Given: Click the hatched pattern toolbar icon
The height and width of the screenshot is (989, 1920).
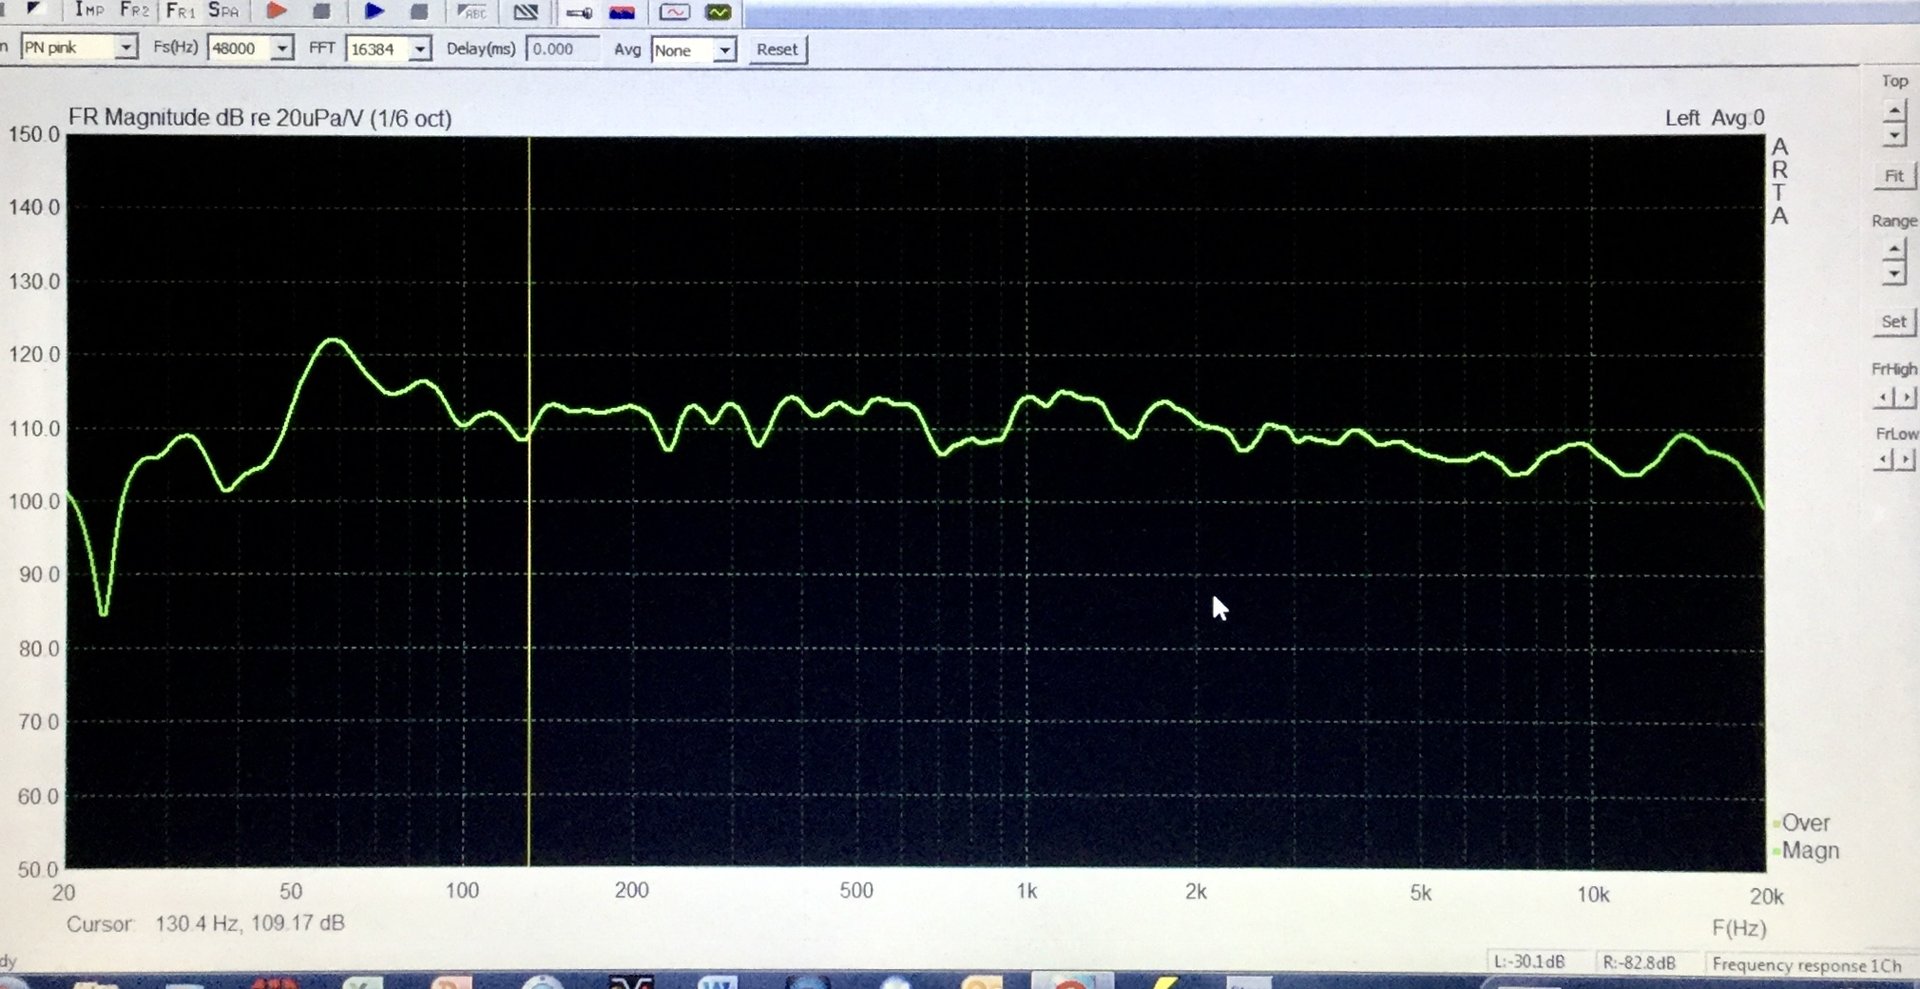Looking at the screenshot, I should (525, 12).
